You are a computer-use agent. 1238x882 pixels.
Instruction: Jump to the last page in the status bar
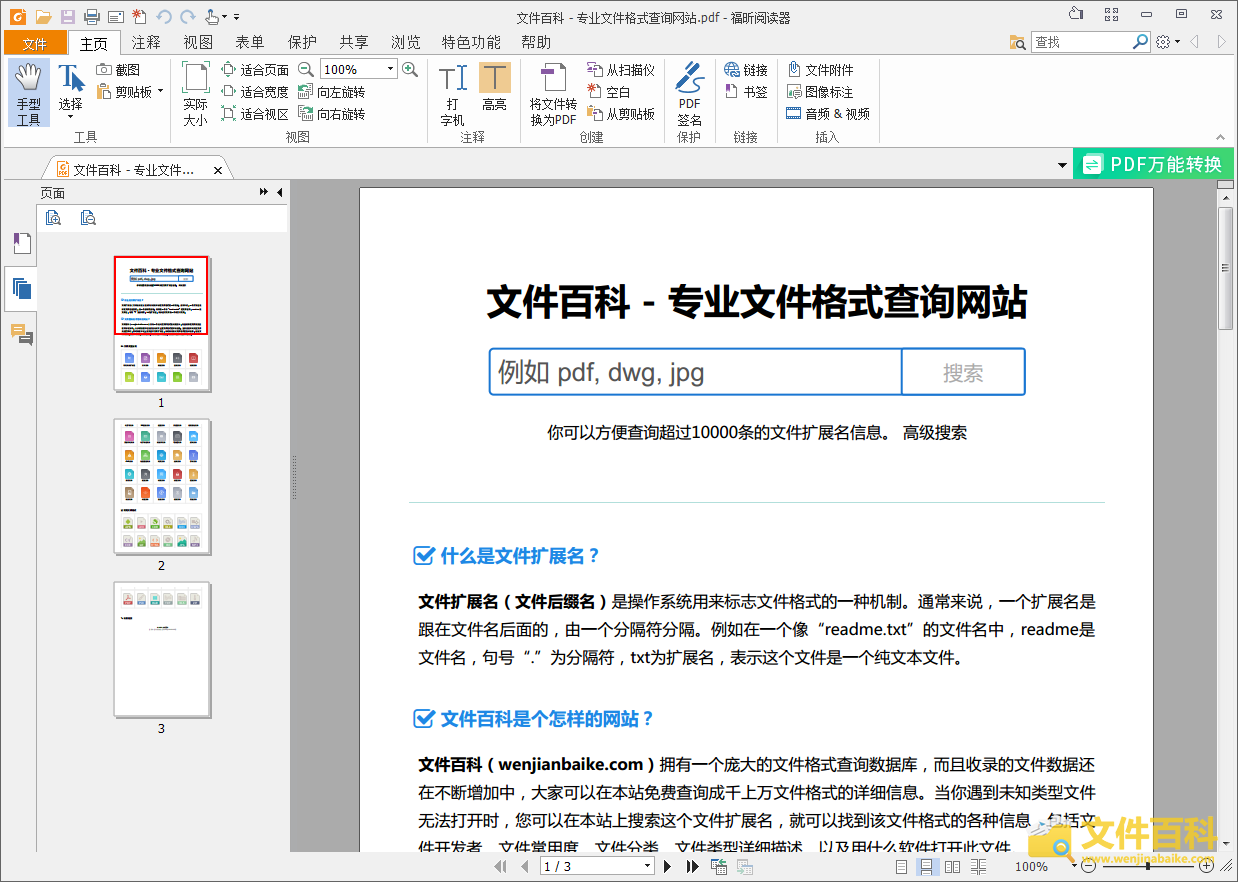pos(692,867)
